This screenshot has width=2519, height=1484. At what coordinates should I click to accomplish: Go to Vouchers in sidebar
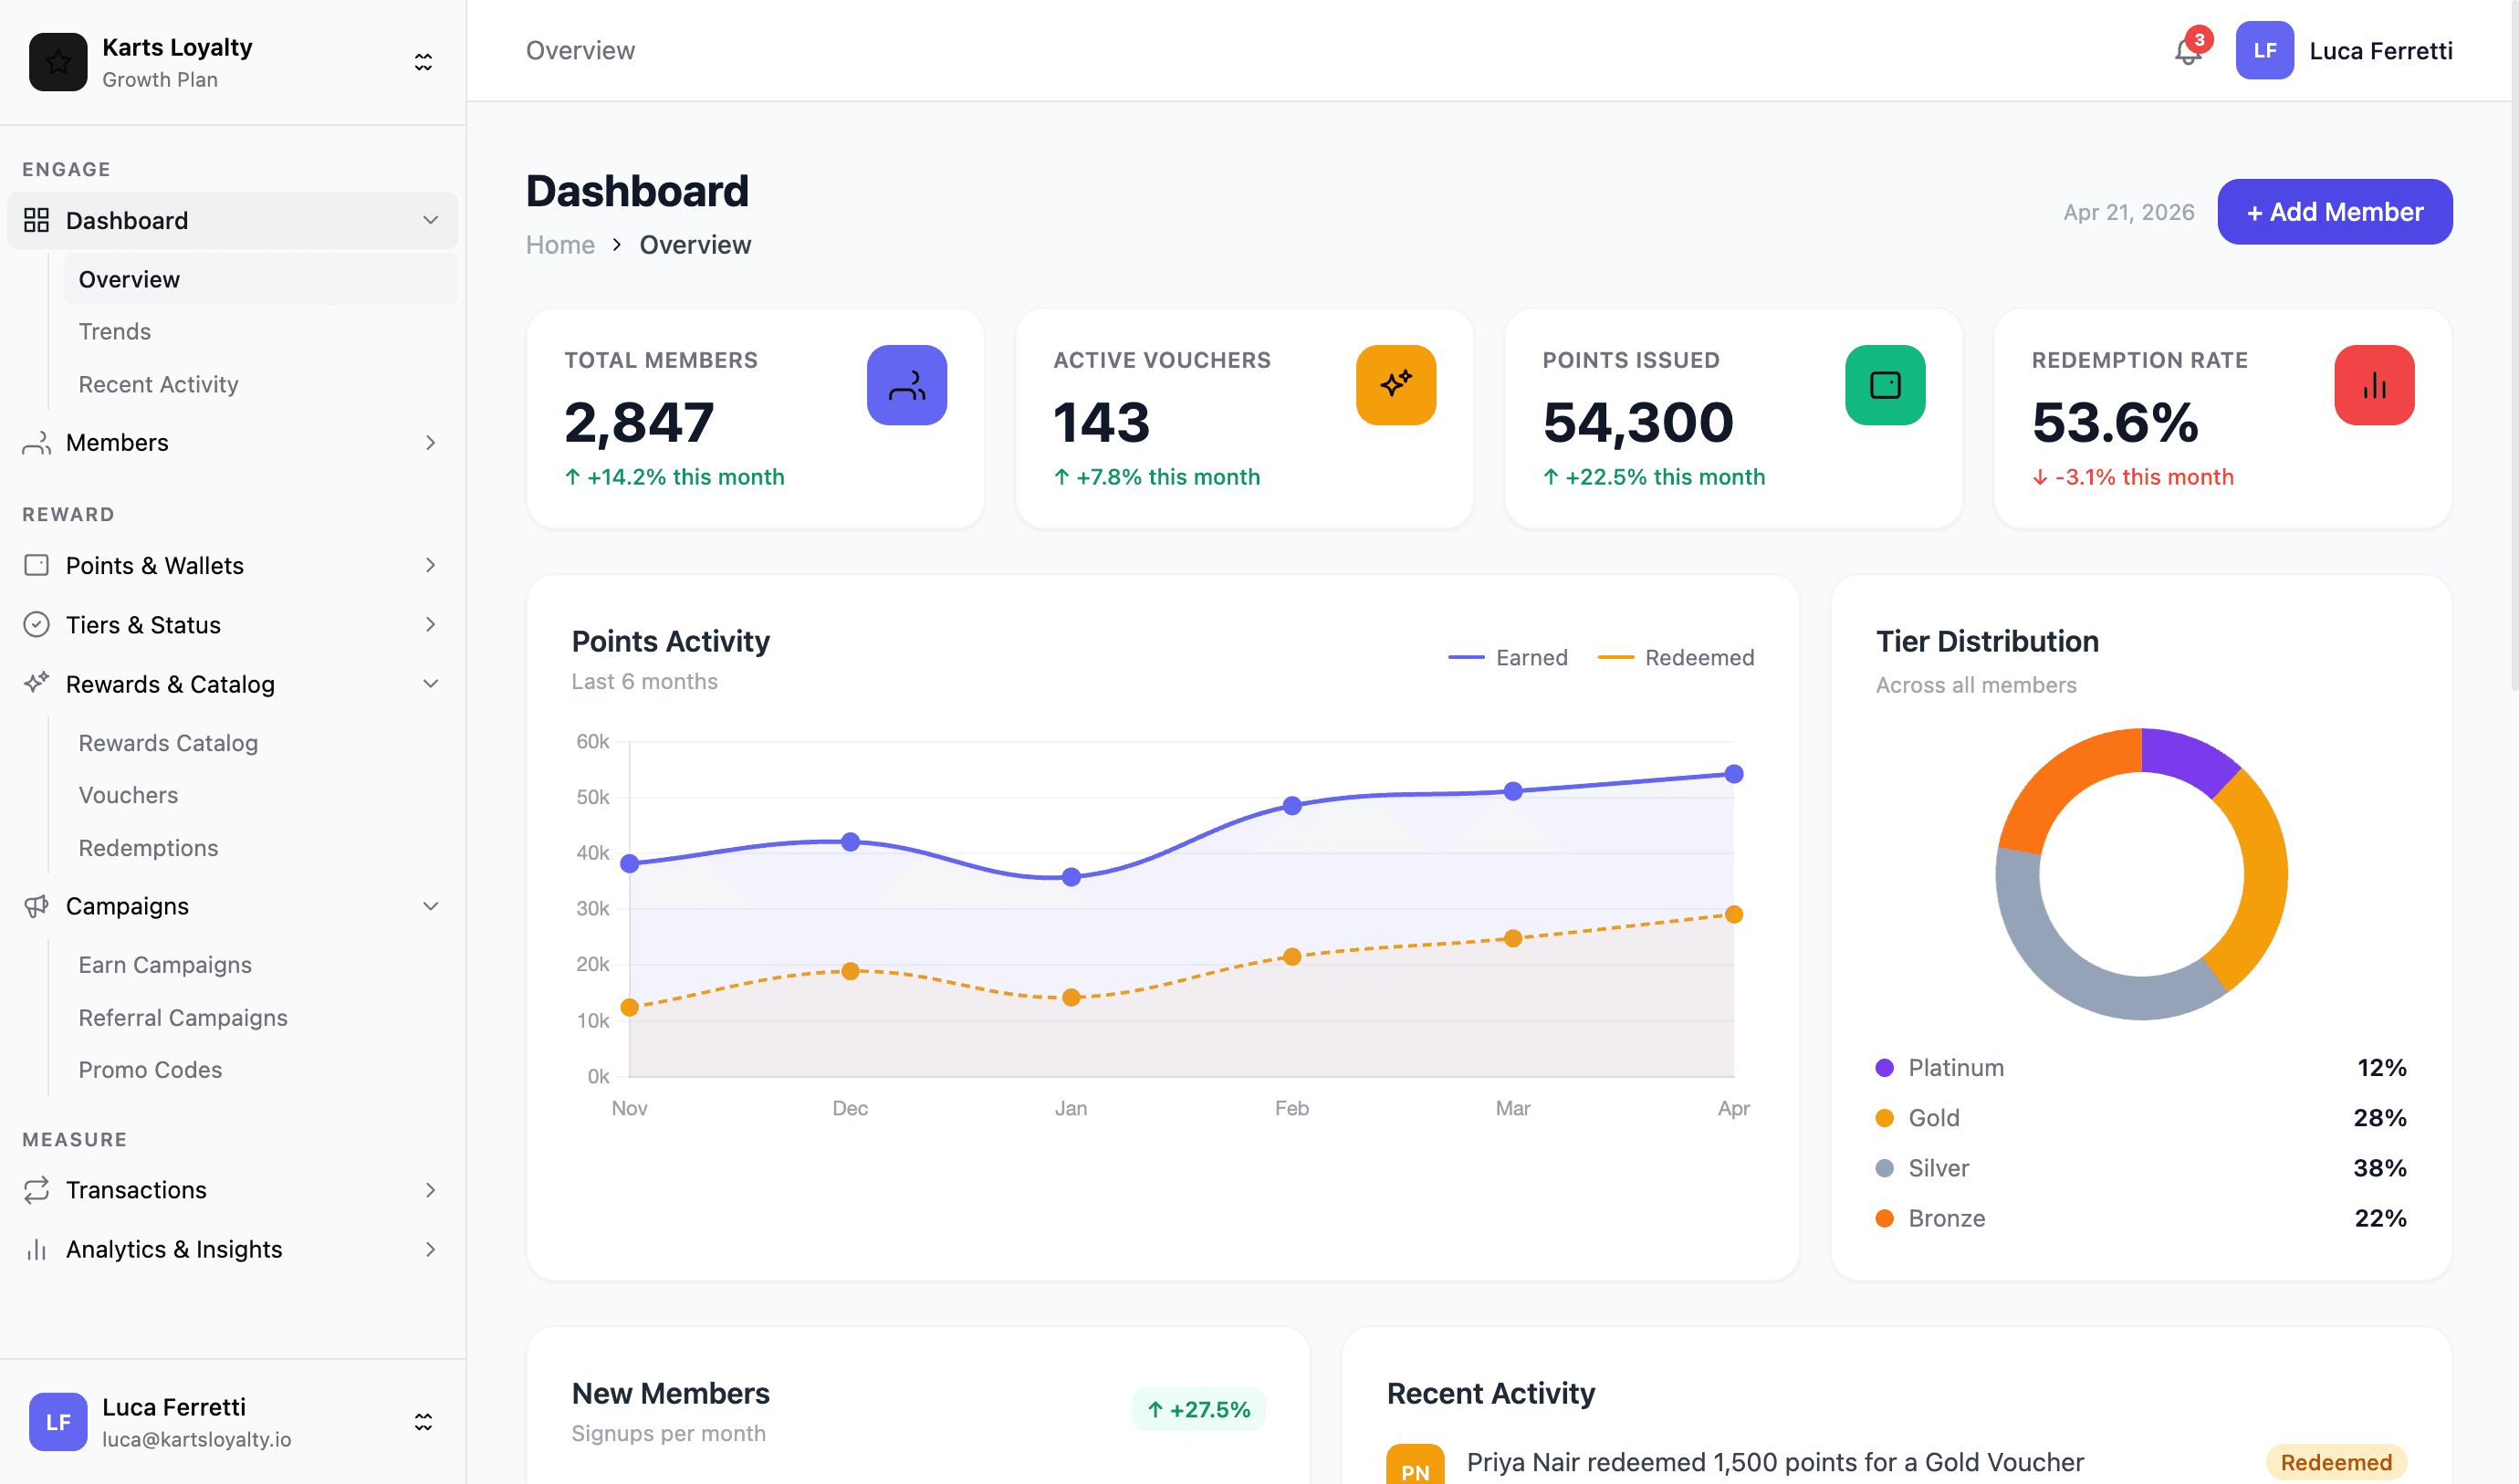pos(128,795)
